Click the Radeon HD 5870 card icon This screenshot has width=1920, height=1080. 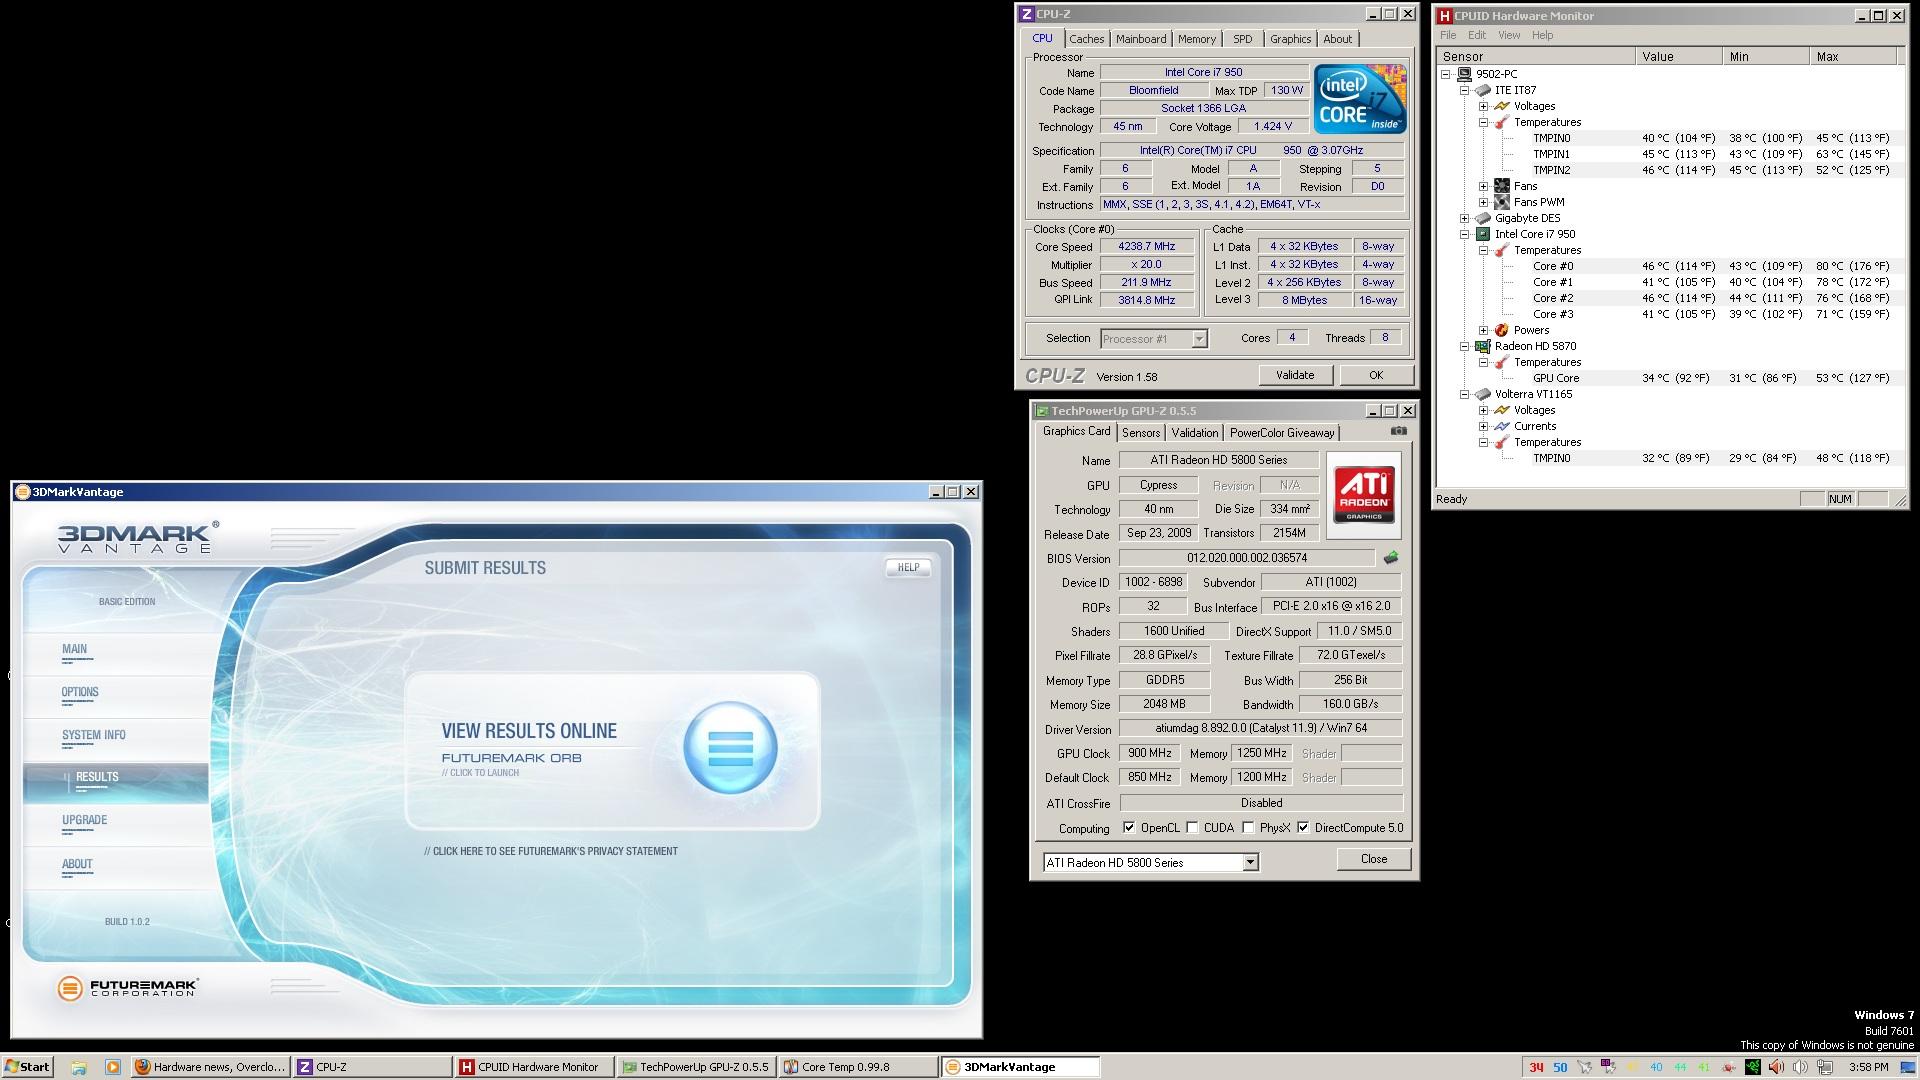click(x=1483, y=346)
